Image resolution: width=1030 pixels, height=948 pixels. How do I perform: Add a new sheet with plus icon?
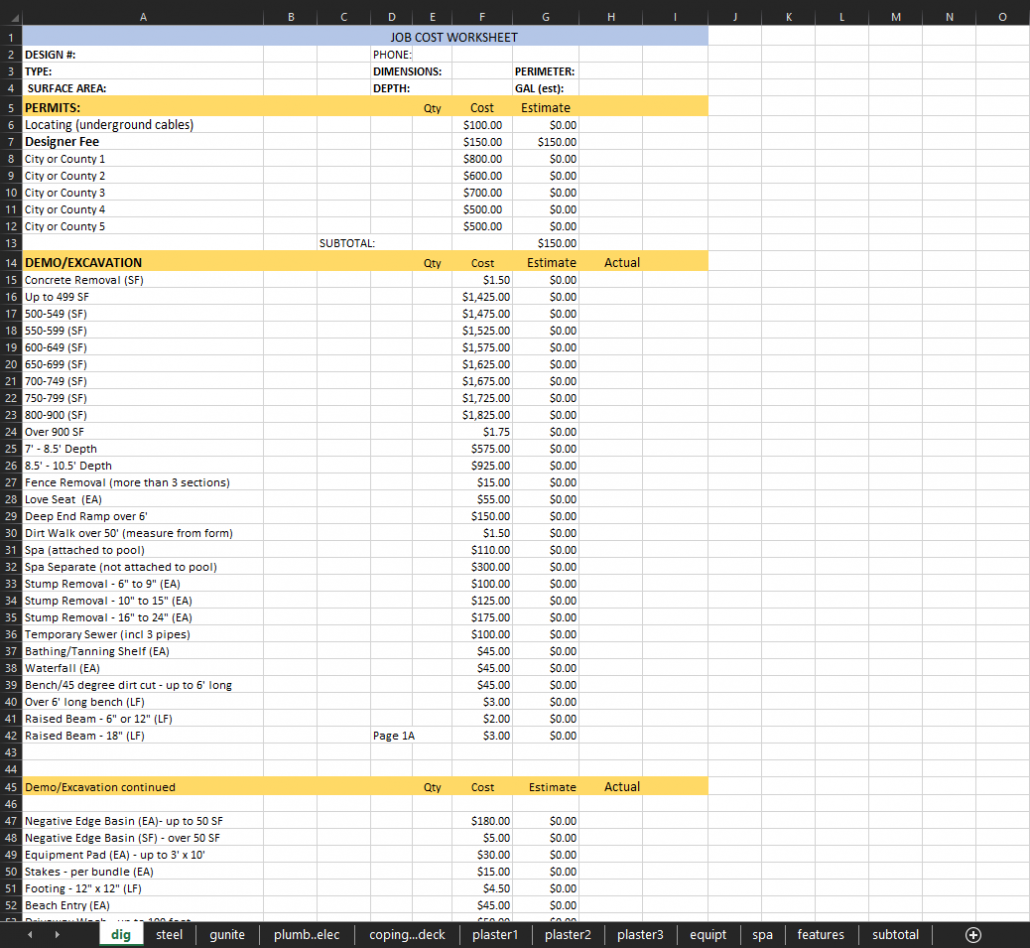(x=972, y=935)
